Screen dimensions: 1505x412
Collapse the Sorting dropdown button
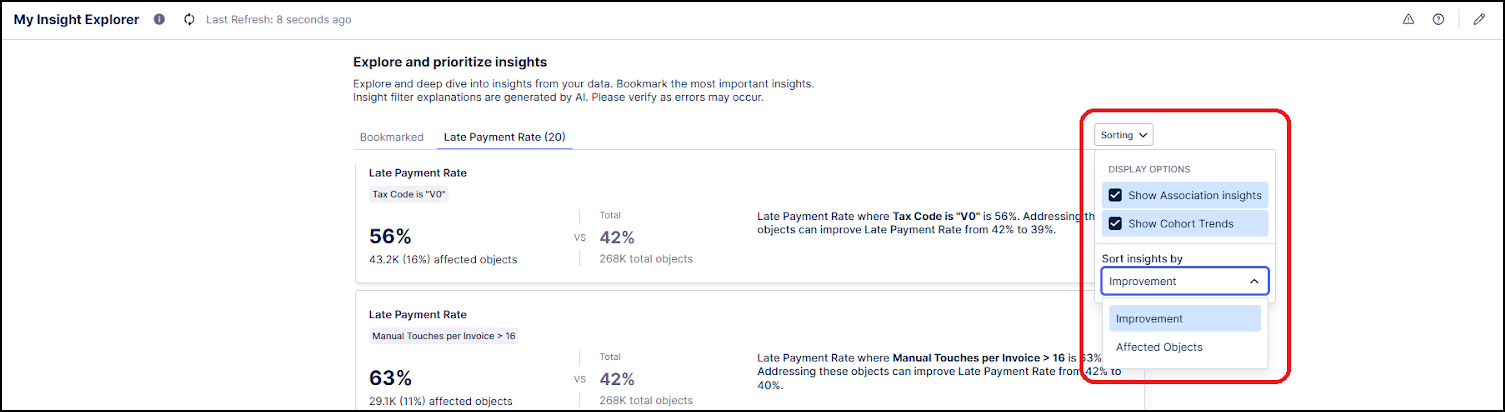coord(1123,134)
